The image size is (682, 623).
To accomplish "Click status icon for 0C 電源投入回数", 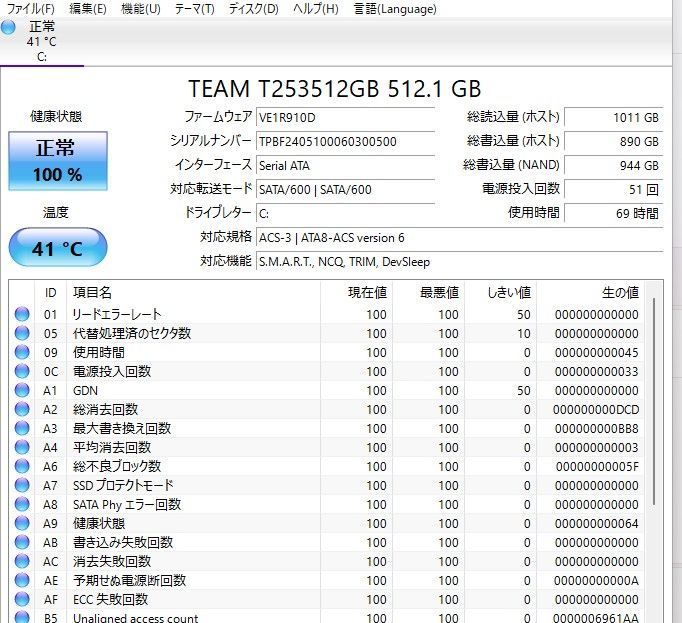I will [x=22, y=372].
